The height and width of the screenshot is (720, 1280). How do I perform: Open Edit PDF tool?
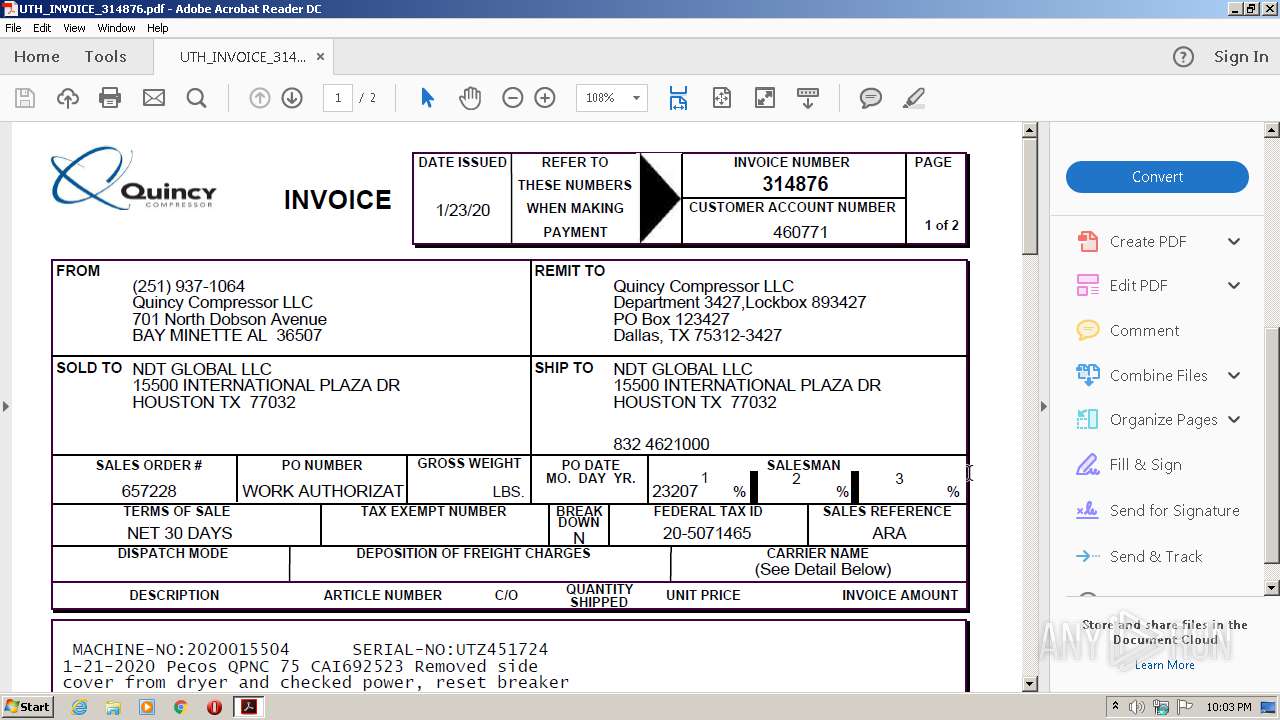pos(1138,285)
